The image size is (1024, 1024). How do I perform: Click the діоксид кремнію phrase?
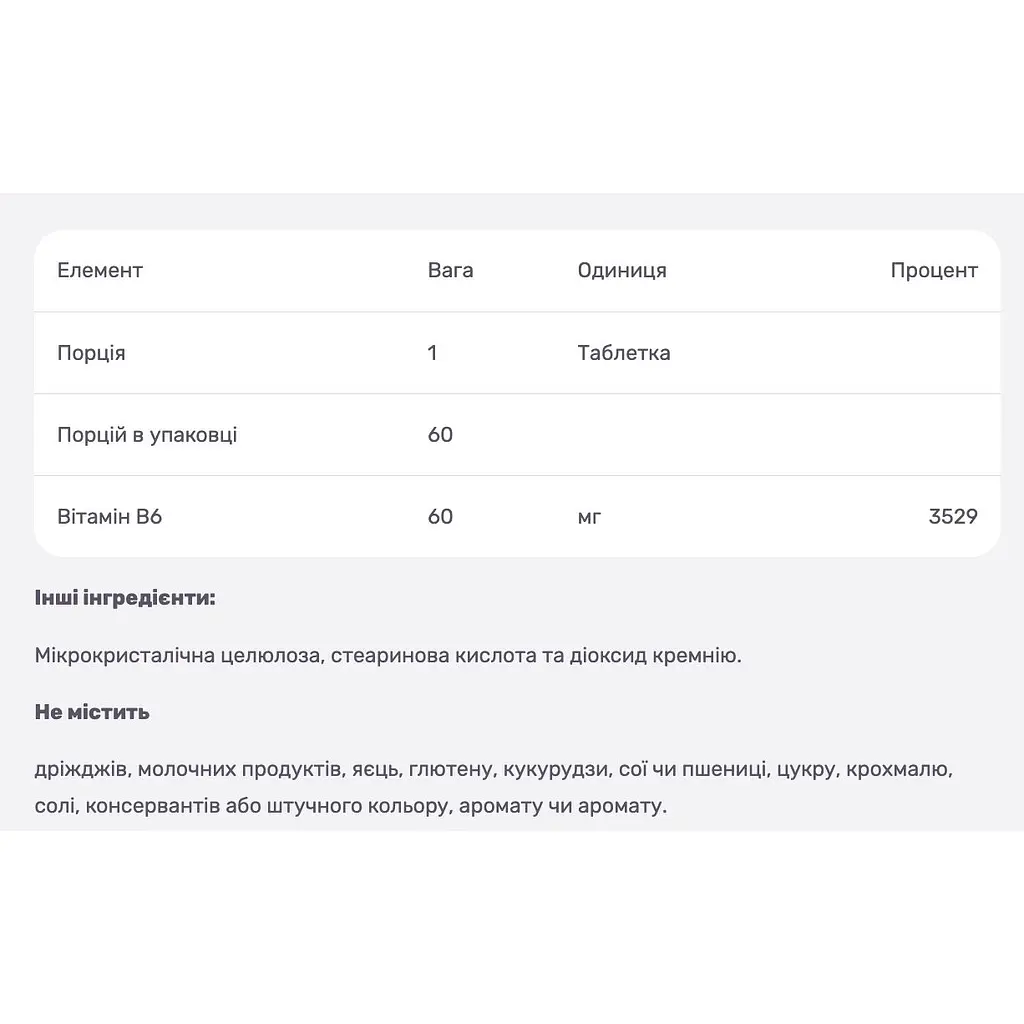655,655
